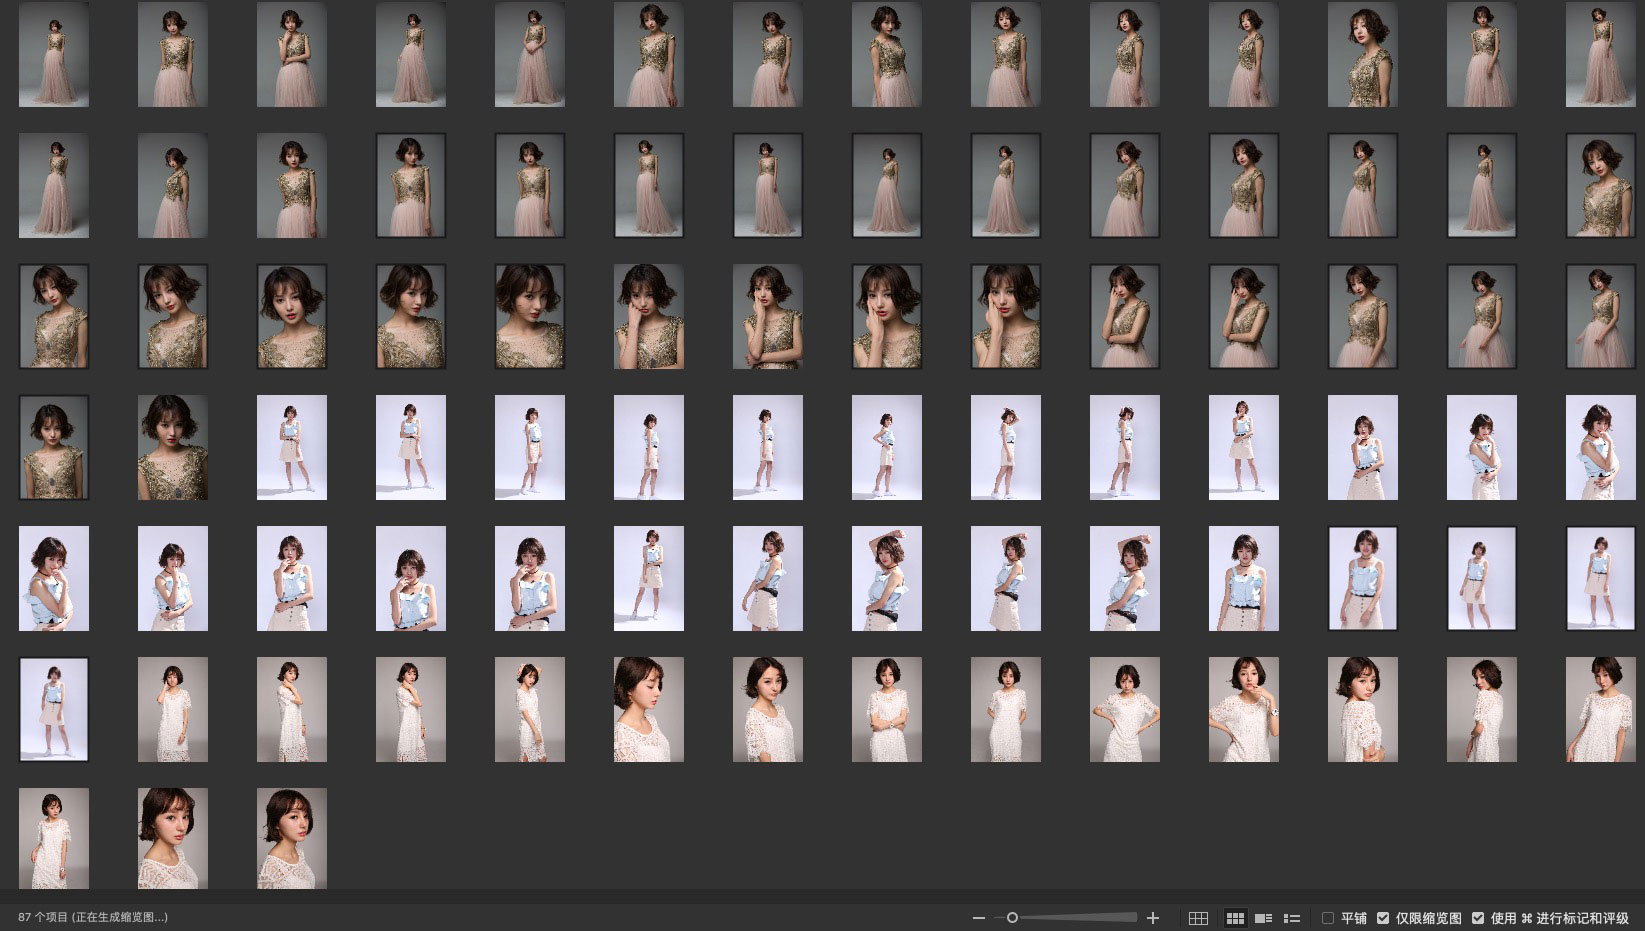
Task: Select the first blue-top photo in fourth row
Action: [x=292, y=447]
